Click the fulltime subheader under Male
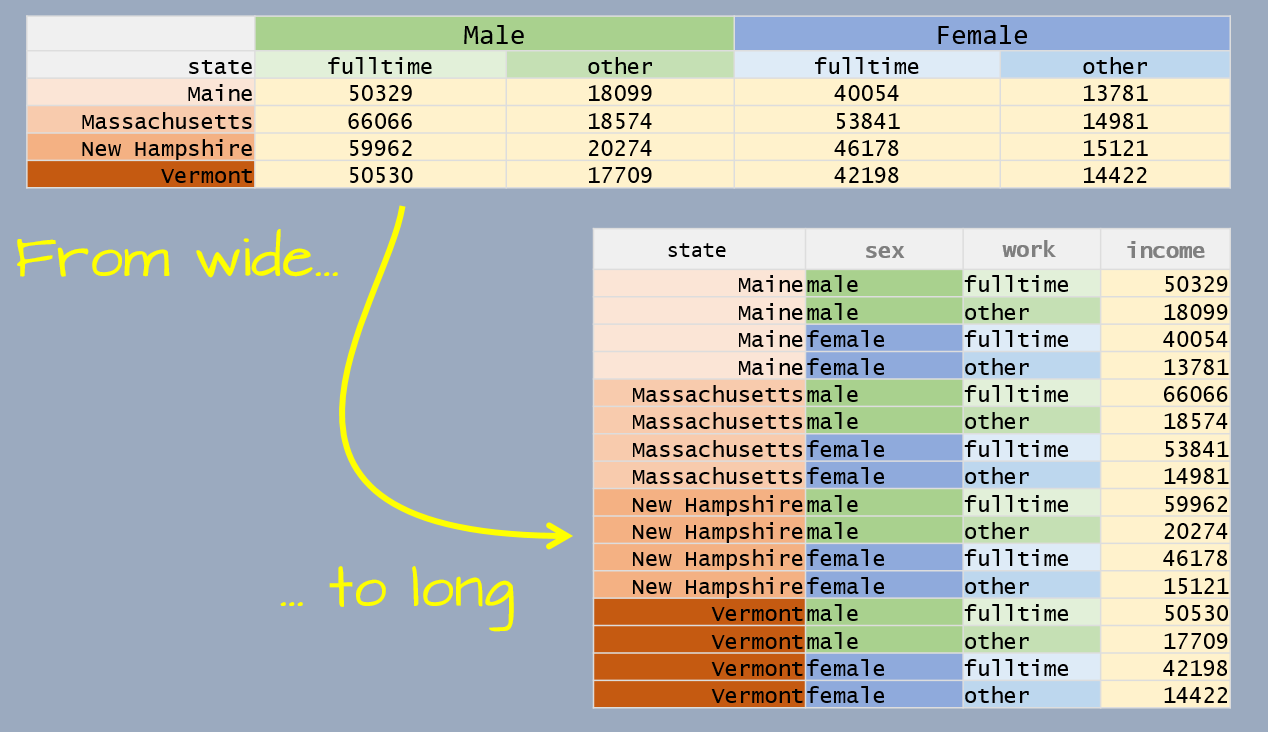The image size is (1268, 732). click(x=382, y=66)
